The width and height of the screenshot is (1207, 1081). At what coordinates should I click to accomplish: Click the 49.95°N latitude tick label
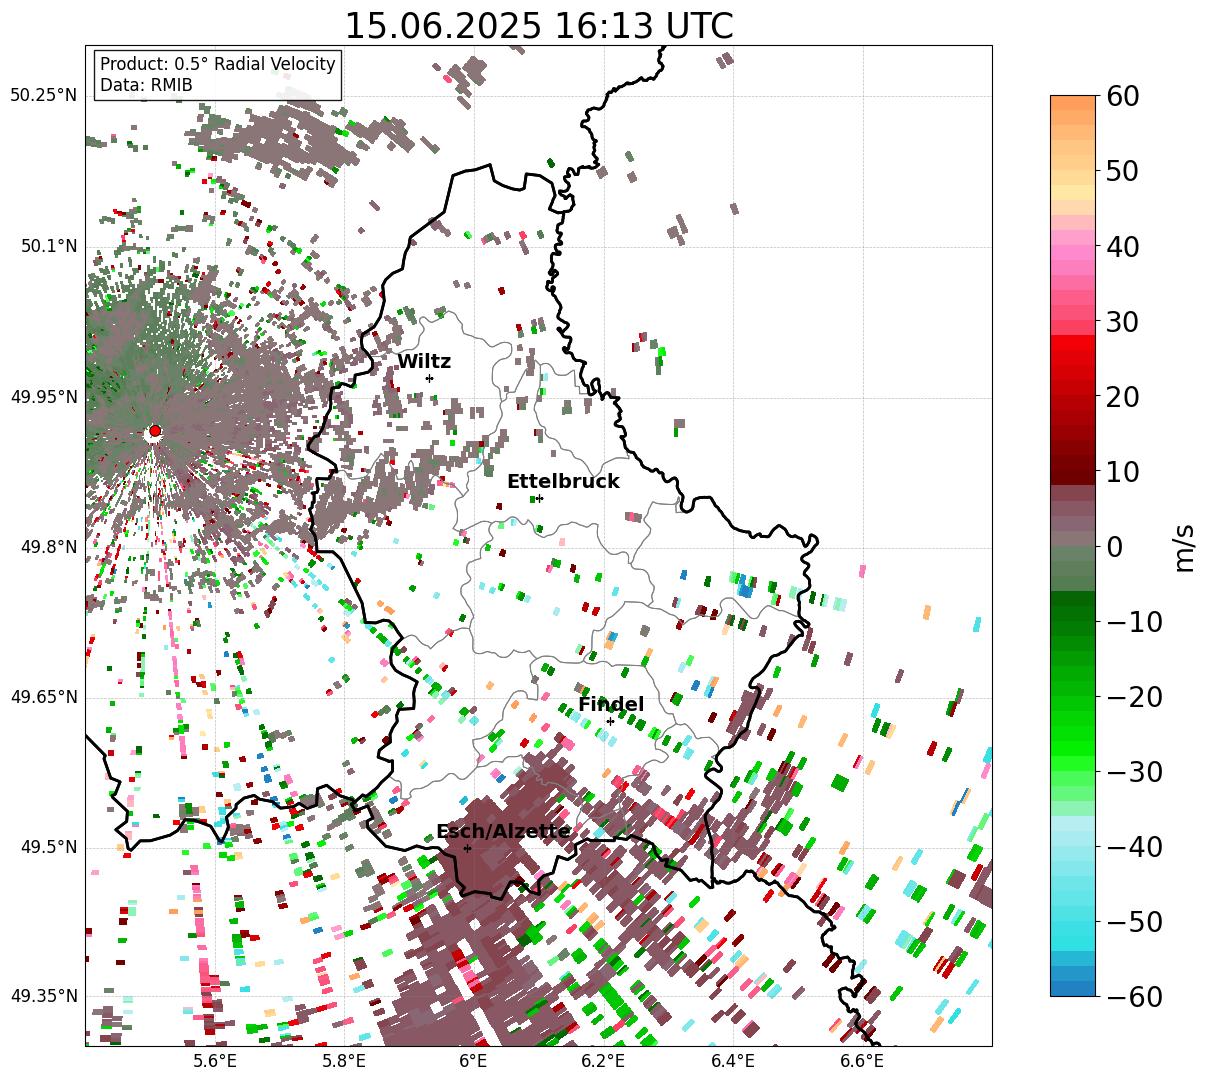43,397
